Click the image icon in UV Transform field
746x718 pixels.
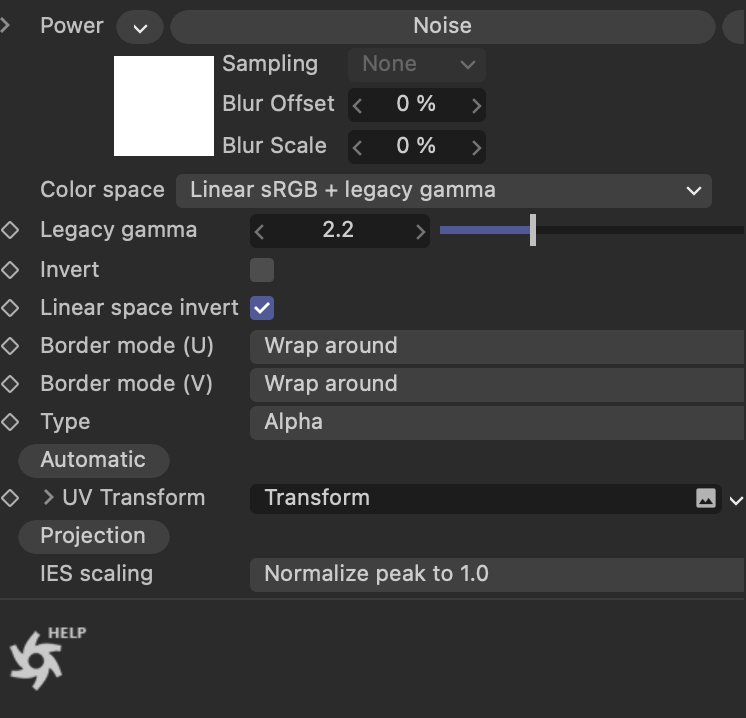pos(706,499)
